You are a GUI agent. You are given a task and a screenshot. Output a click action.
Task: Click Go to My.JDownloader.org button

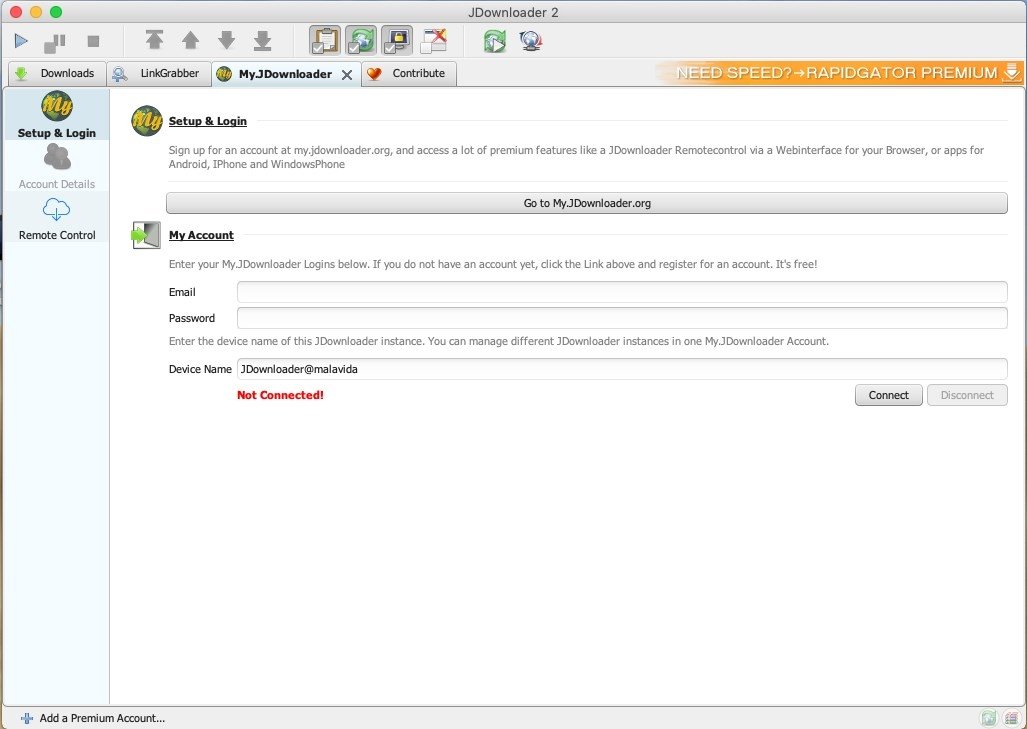[x=587, y=203]
